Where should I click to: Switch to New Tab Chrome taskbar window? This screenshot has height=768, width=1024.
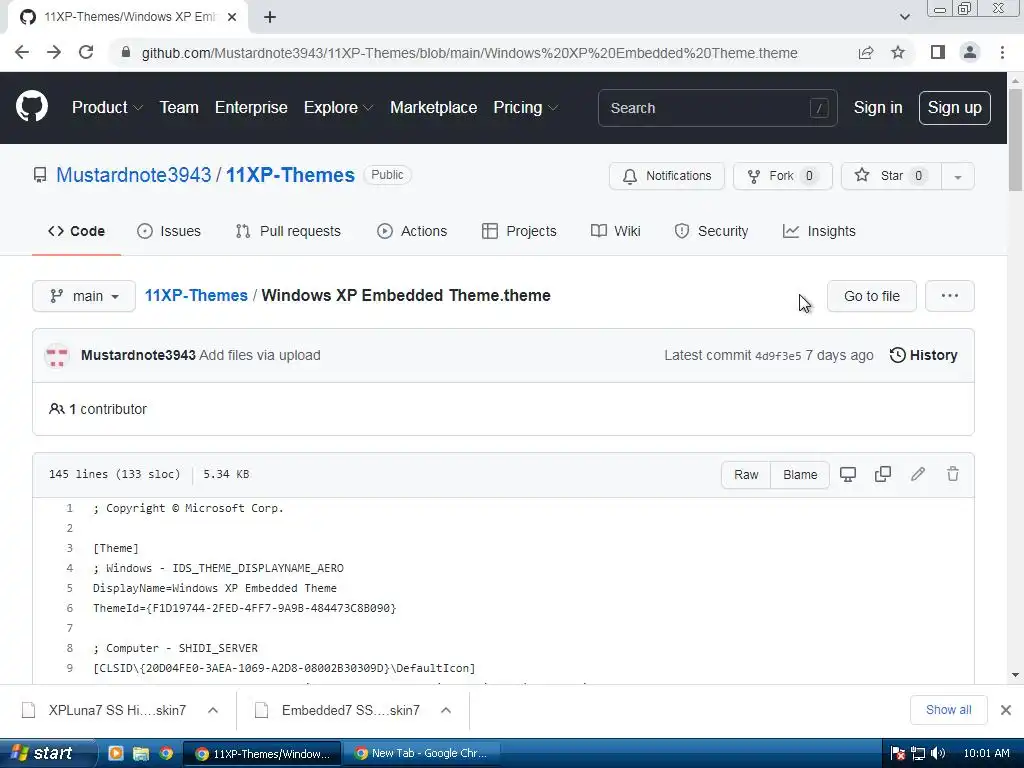click(x=422, y=754)
